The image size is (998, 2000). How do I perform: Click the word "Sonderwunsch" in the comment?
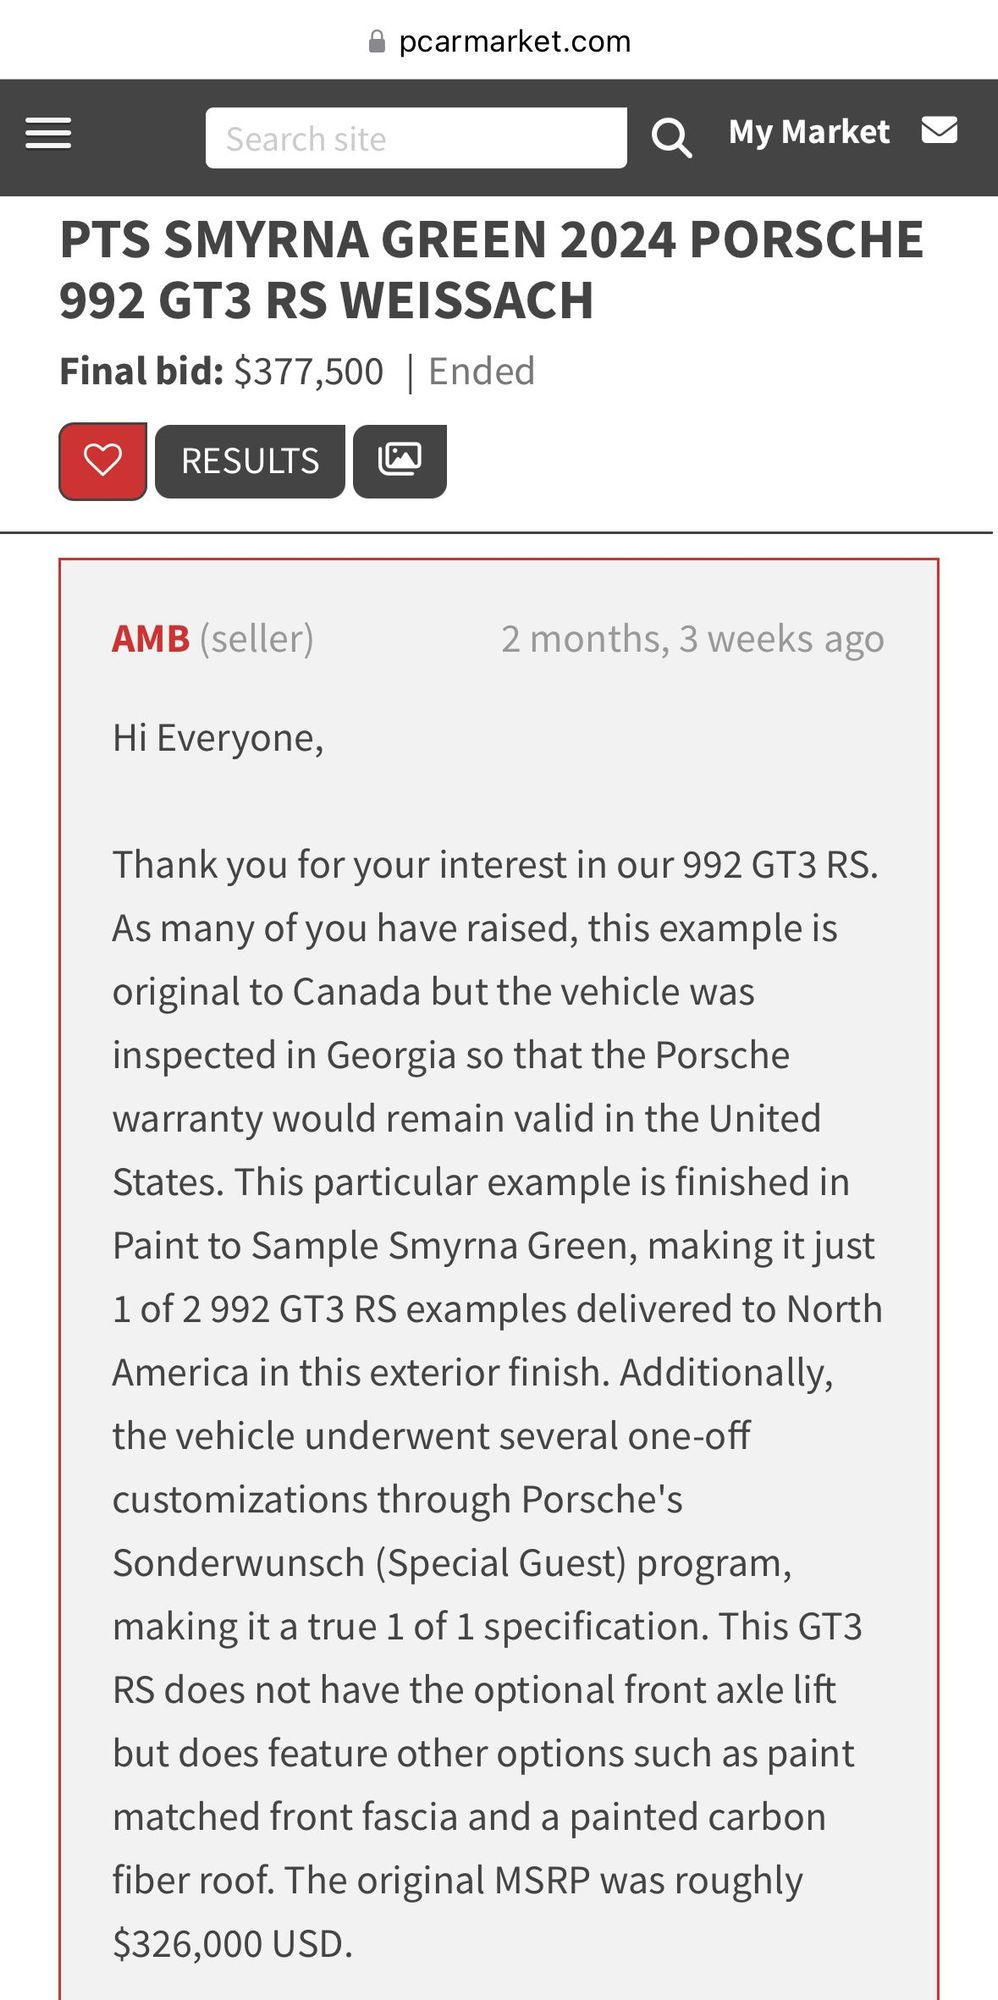coord(238,1563)
